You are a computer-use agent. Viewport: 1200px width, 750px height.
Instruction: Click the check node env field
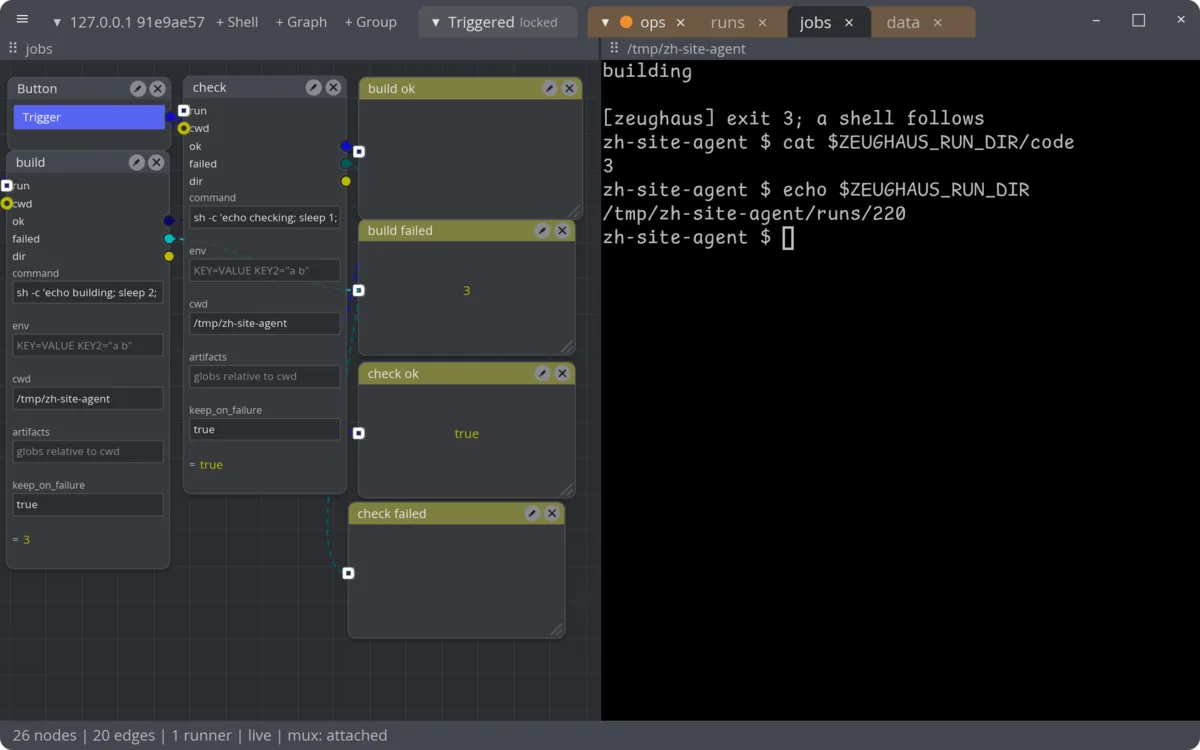tap(265, 270)
